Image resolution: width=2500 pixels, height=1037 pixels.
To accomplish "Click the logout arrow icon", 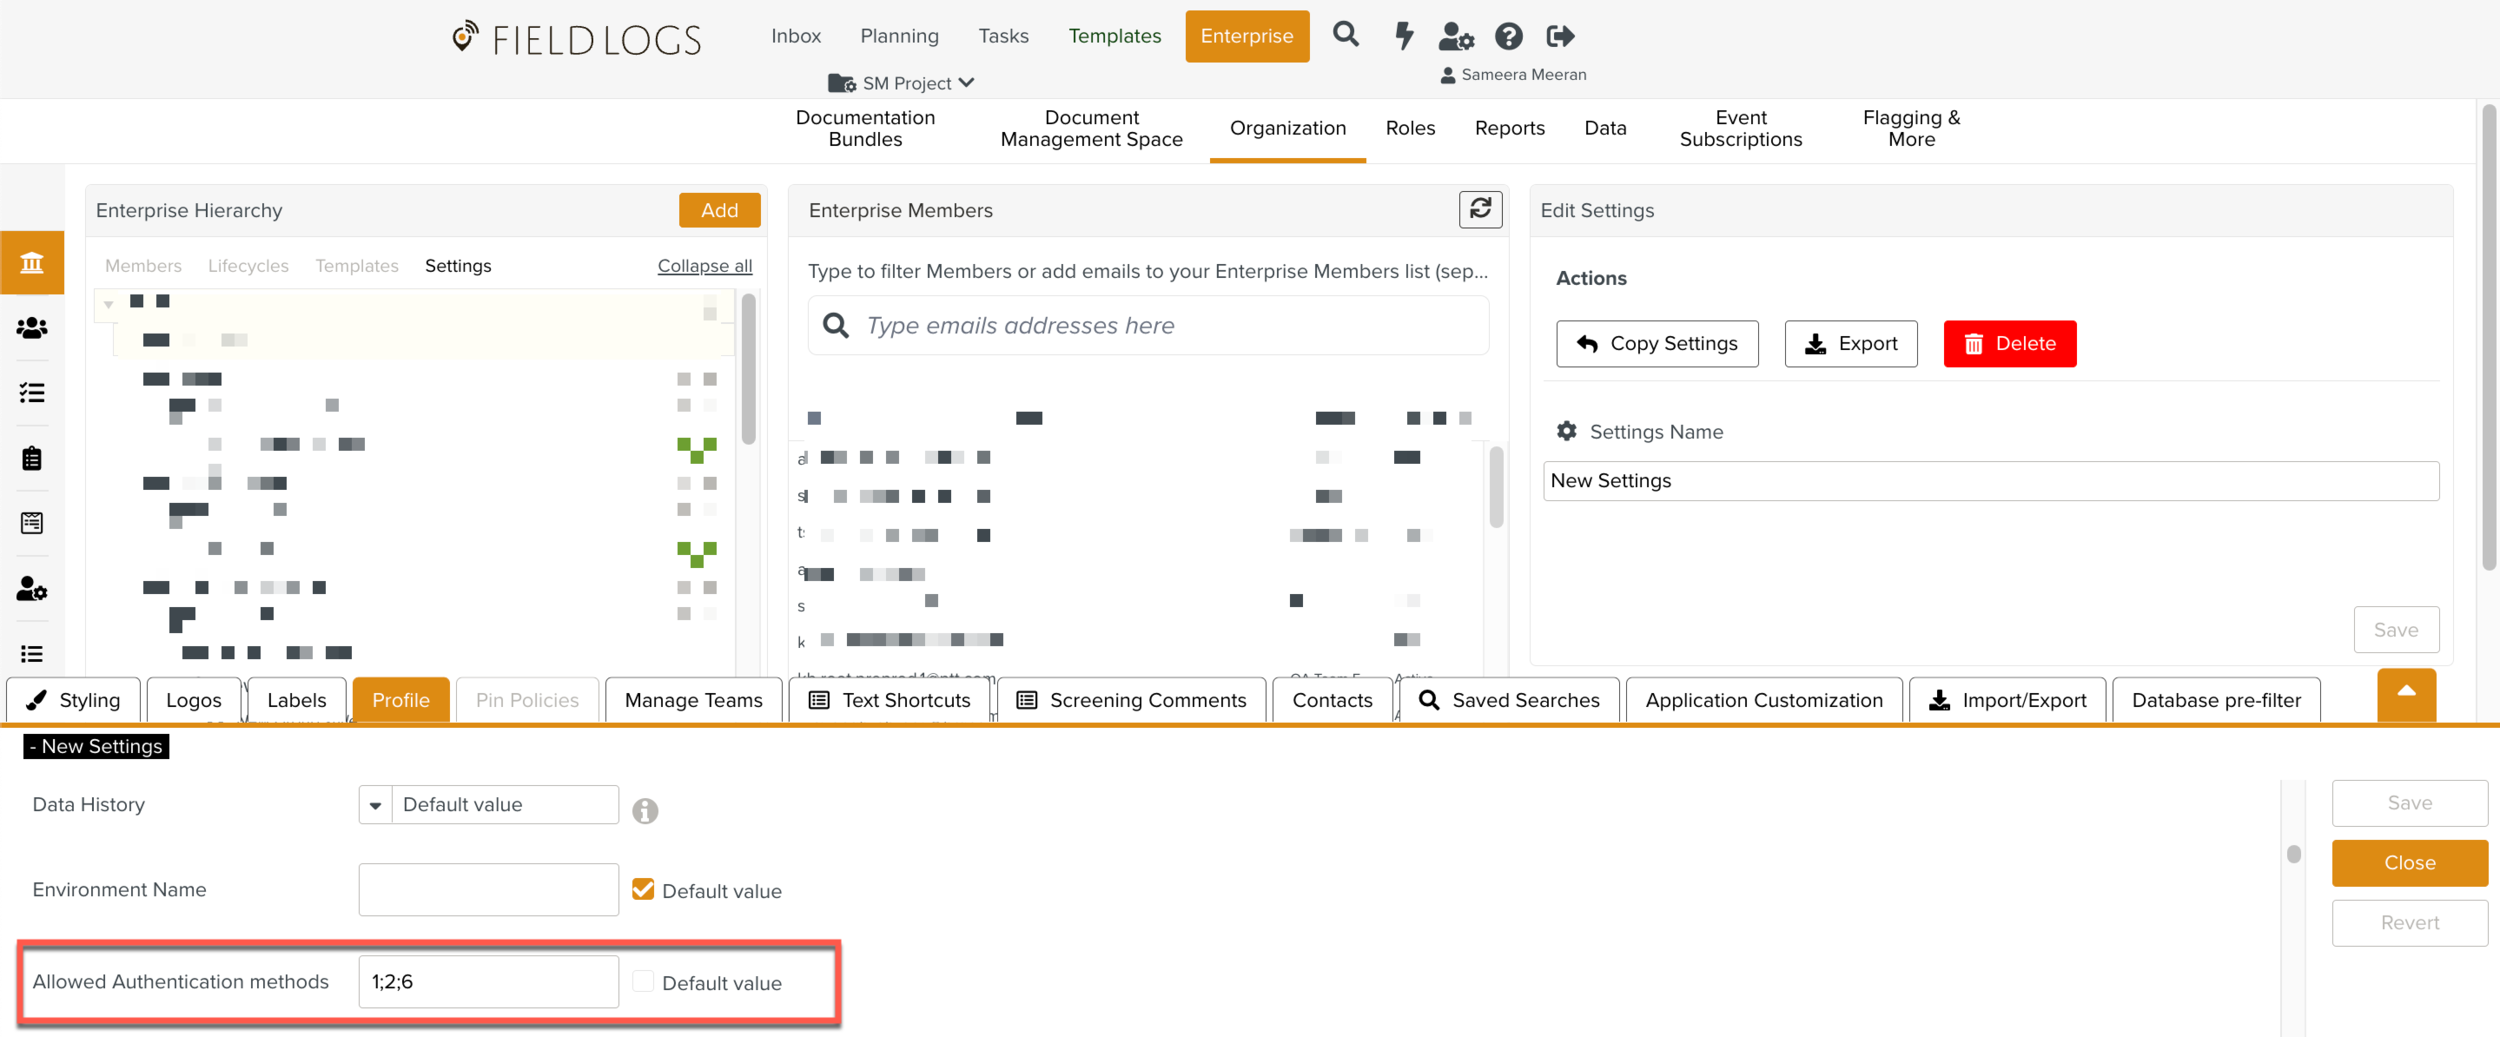I will (x=1560, y=37).
